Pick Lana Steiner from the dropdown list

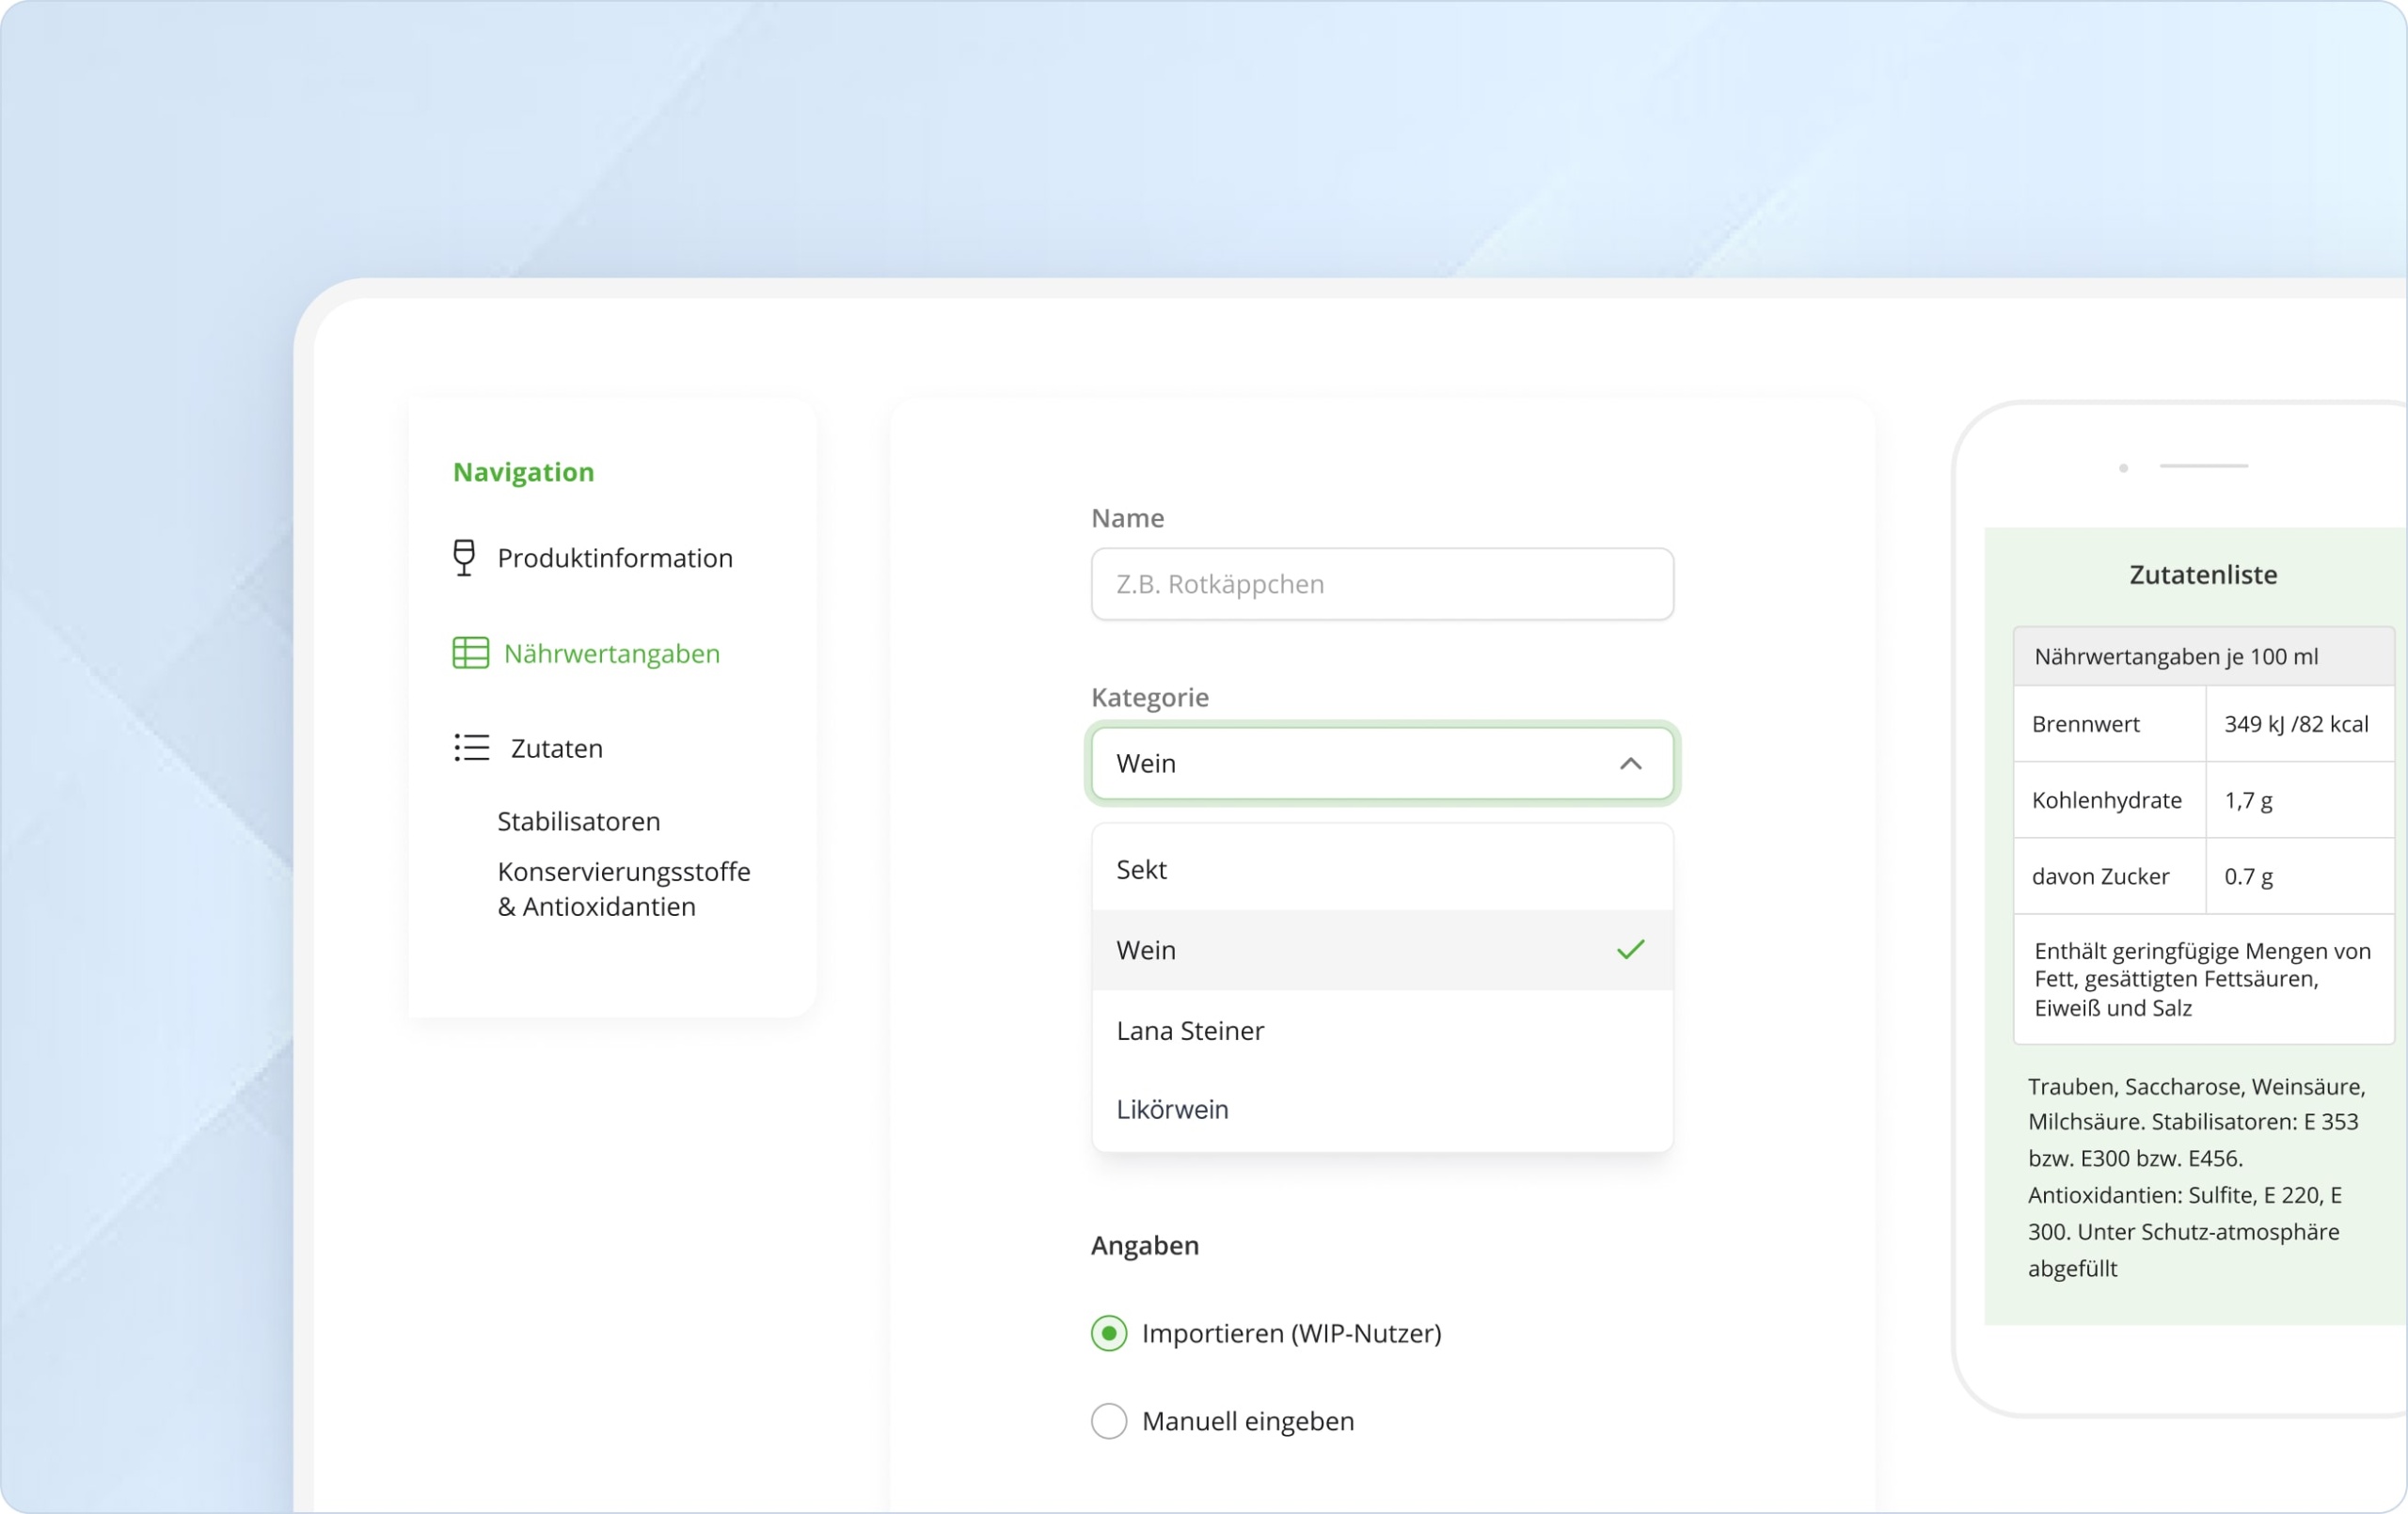coord(1382,1031)
